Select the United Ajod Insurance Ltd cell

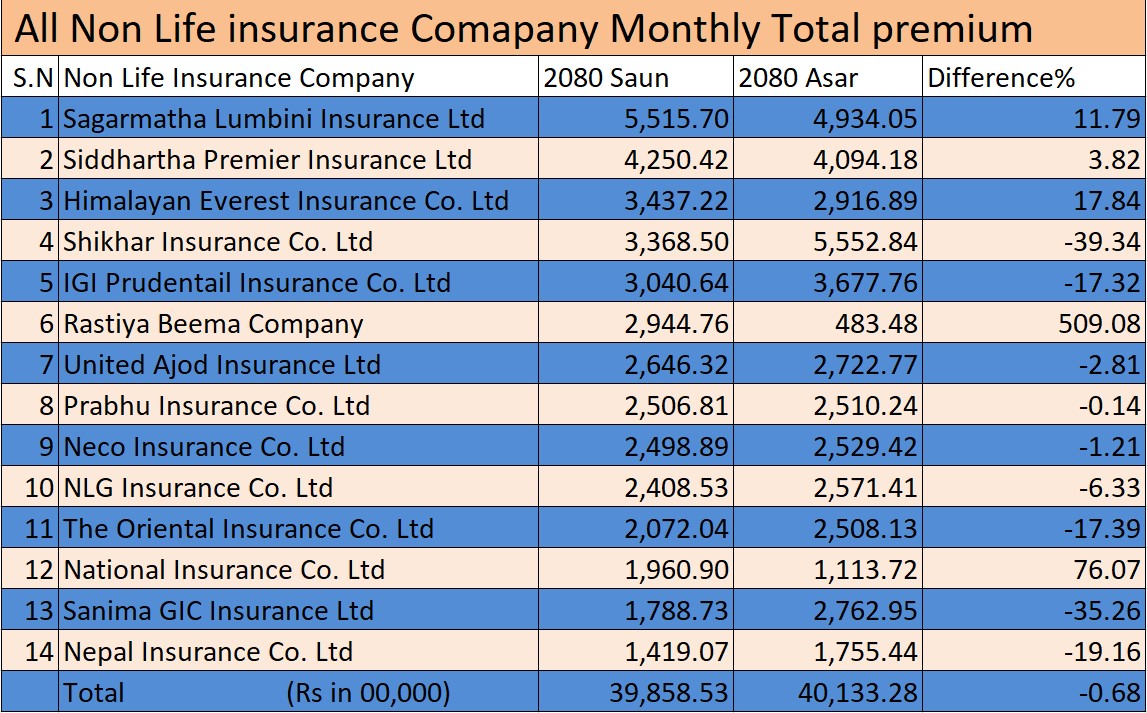pyautogui.click(x=222, y=365)
